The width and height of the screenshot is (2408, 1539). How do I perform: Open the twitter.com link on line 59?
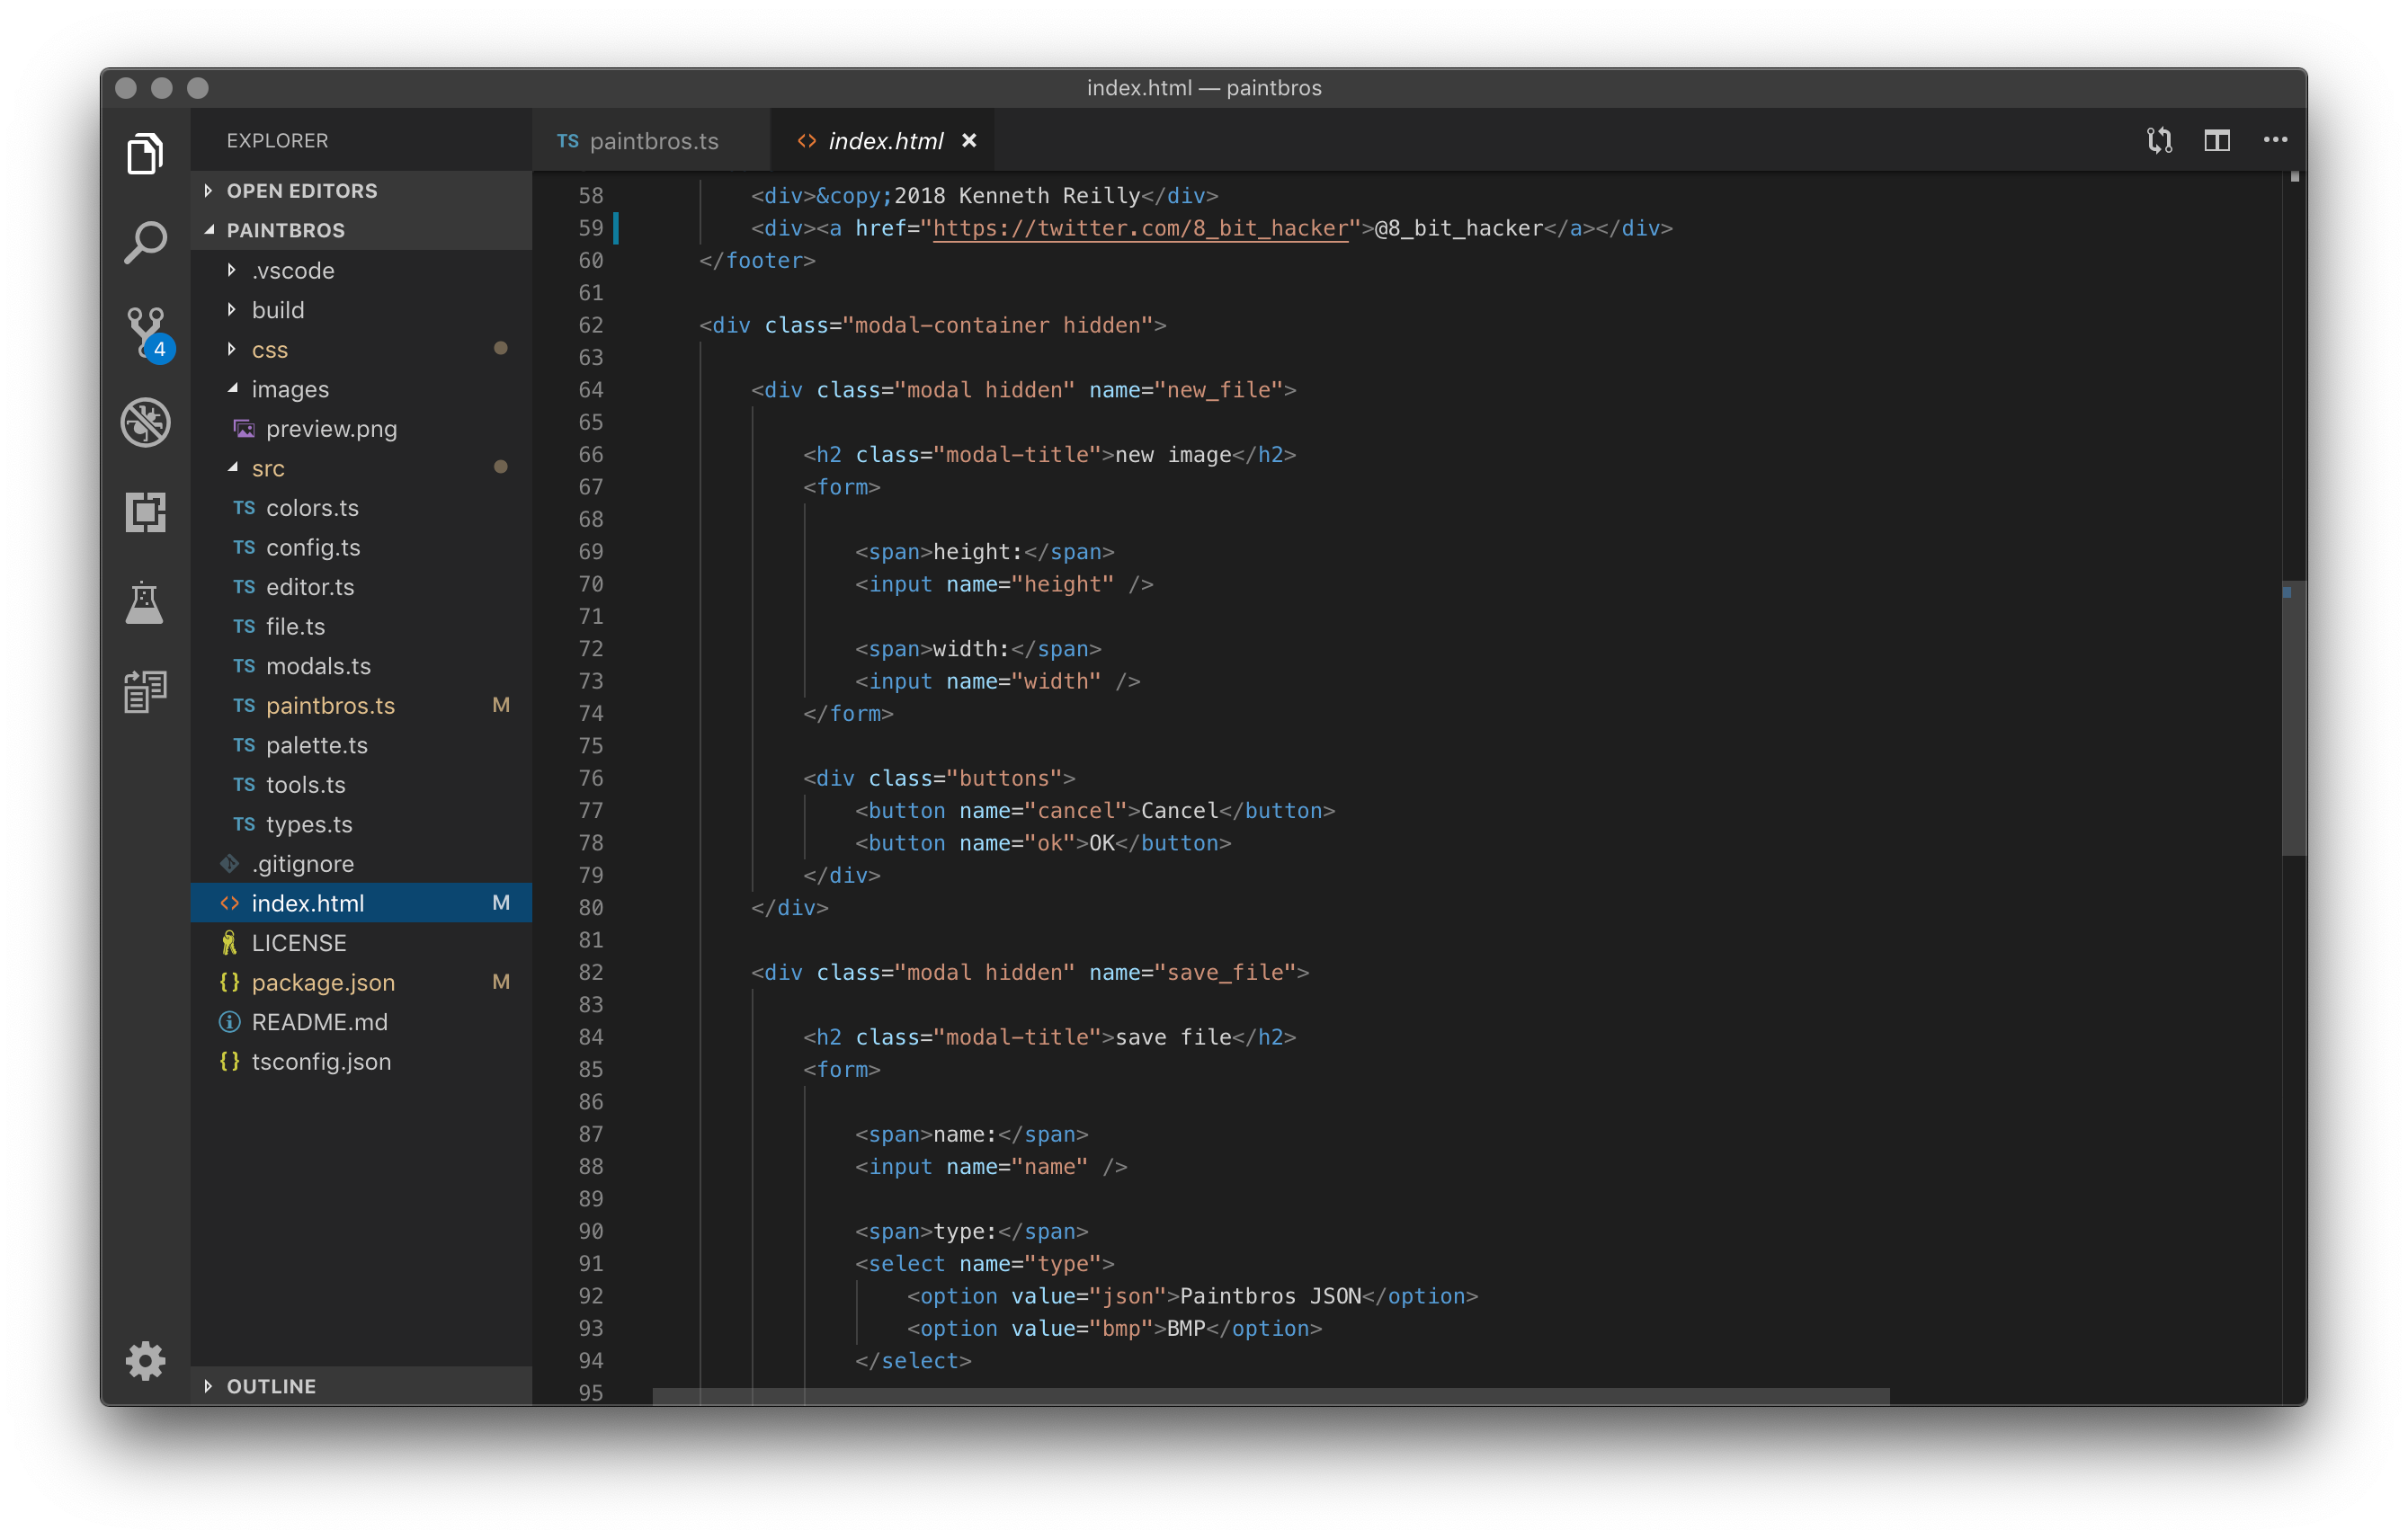coord(1140,228)
